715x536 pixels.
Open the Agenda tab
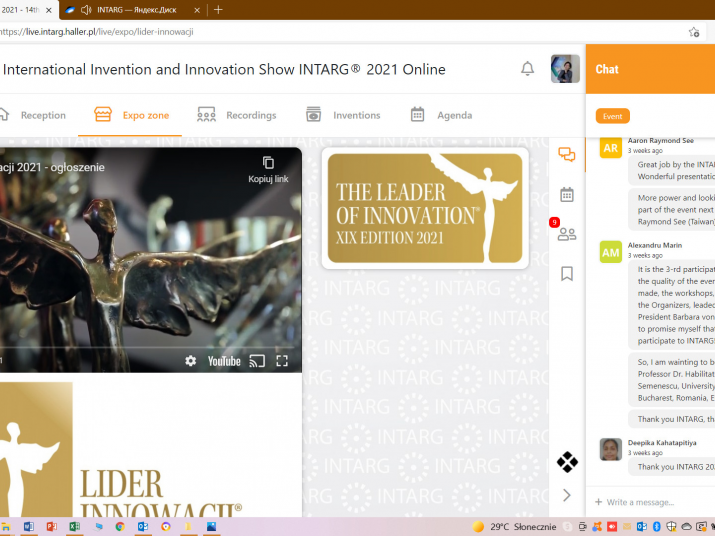point(441,115)
